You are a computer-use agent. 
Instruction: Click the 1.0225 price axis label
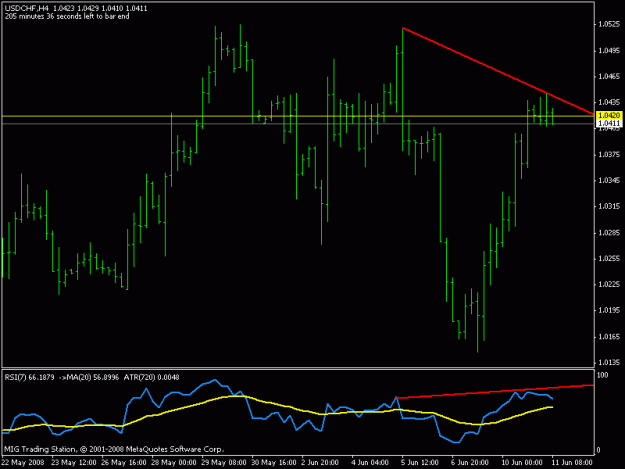pyautogui.click(x=609, y=284)
